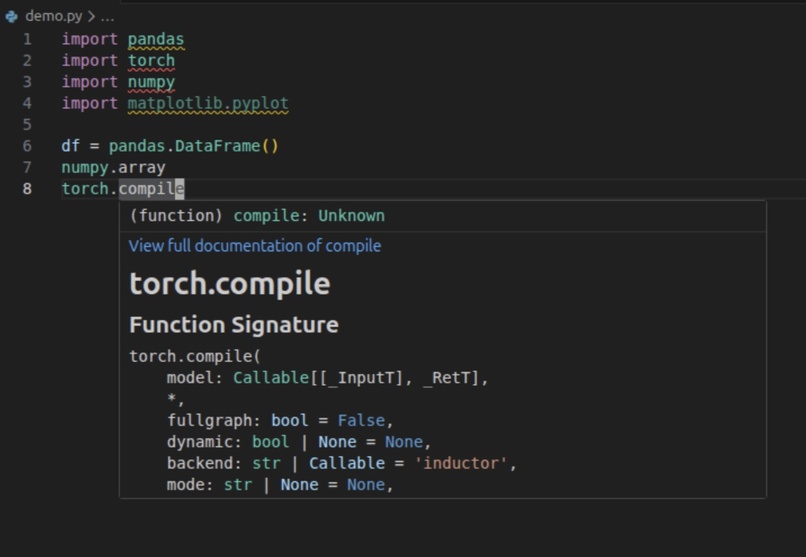Click the 'df' variable on line 6

click(70, 146)
